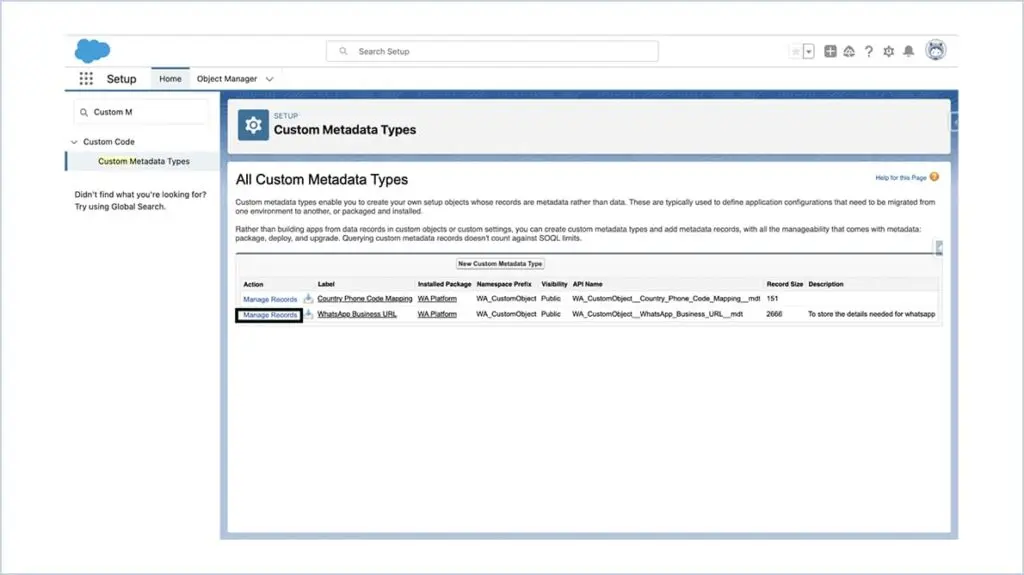This screenshot has width=1024, height=575.
Task: Open WA Platform link in Country Phone row
Action: 437,299
